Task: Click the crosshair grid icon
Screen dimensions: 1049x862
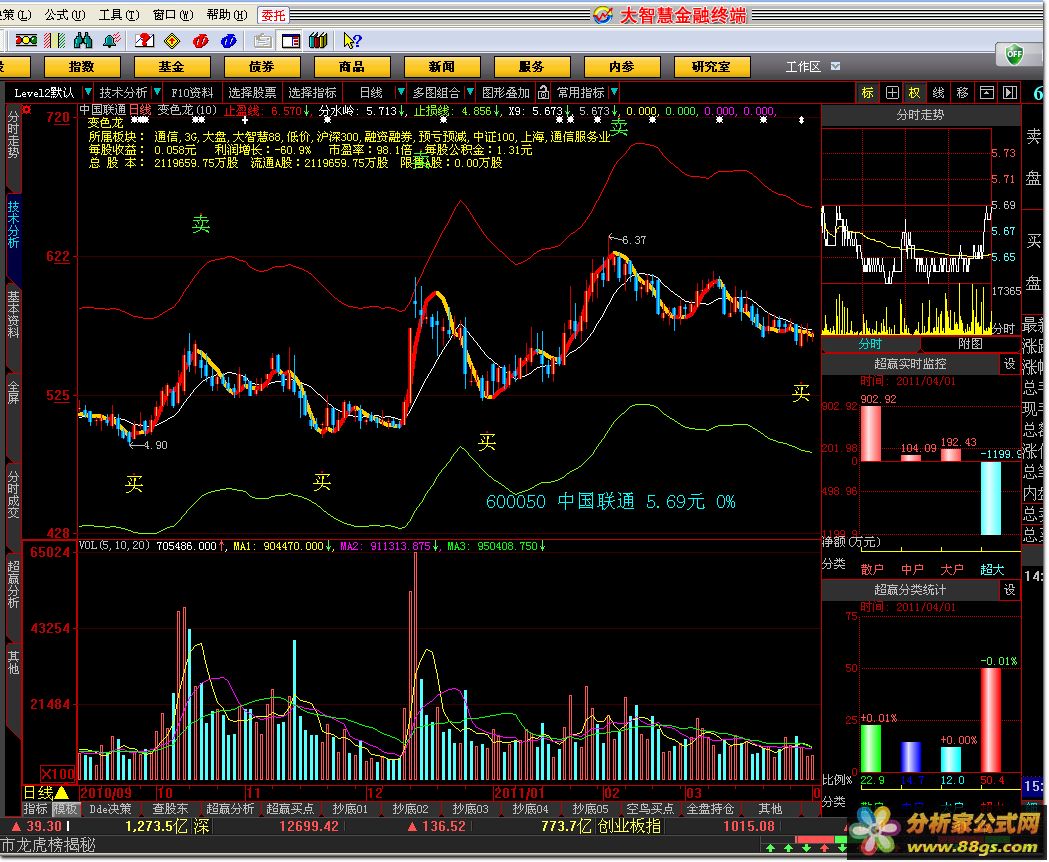Action: pyautogui.click(x=892, y=92)
